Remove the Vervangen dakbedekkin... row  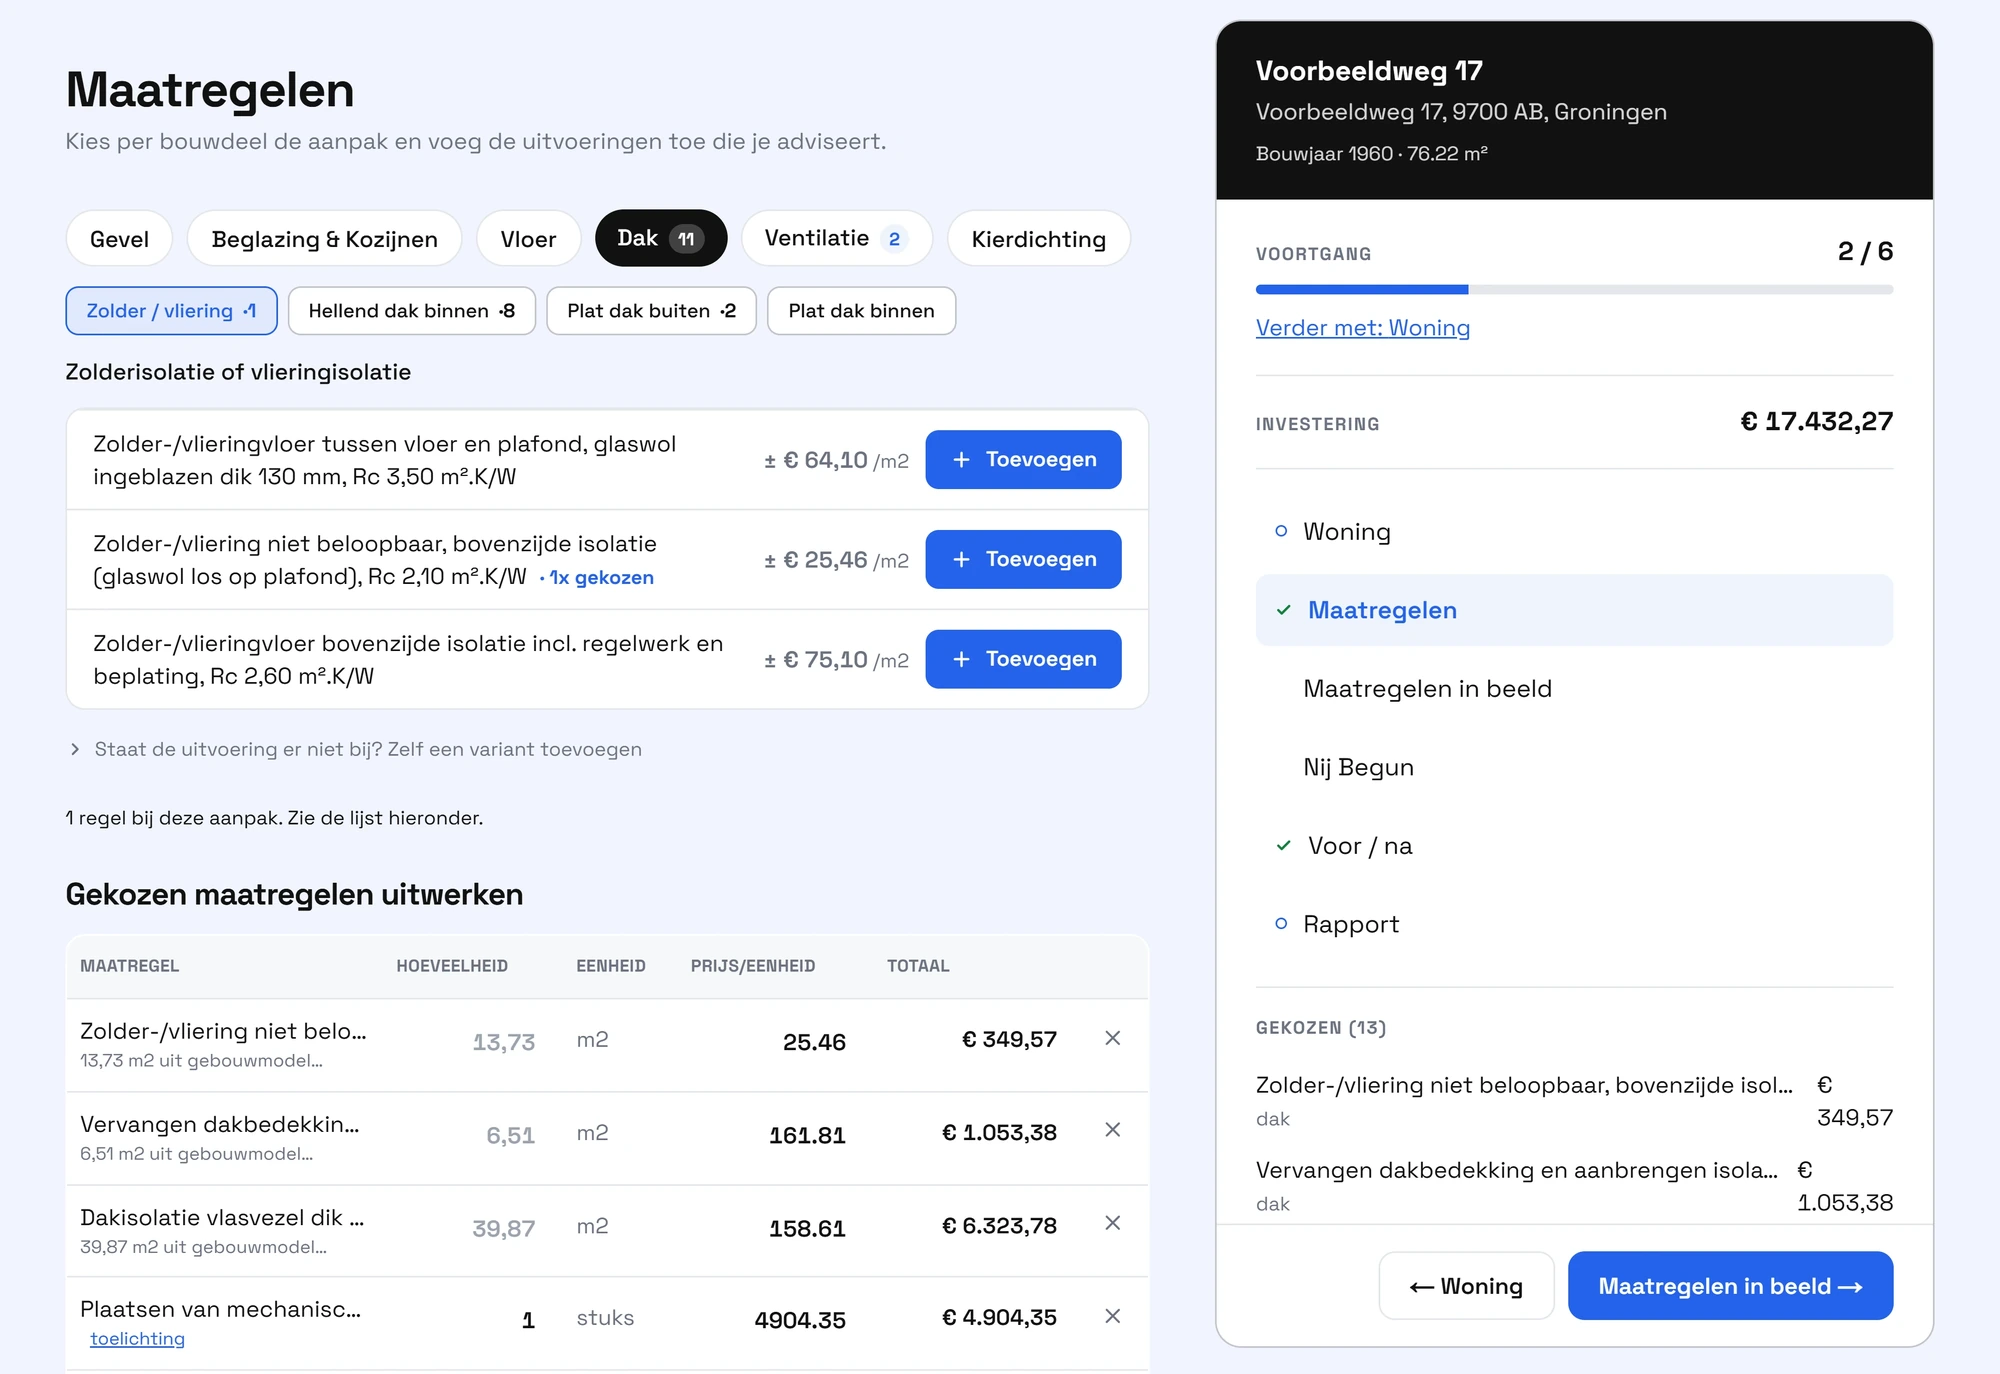[1112, 1130]
